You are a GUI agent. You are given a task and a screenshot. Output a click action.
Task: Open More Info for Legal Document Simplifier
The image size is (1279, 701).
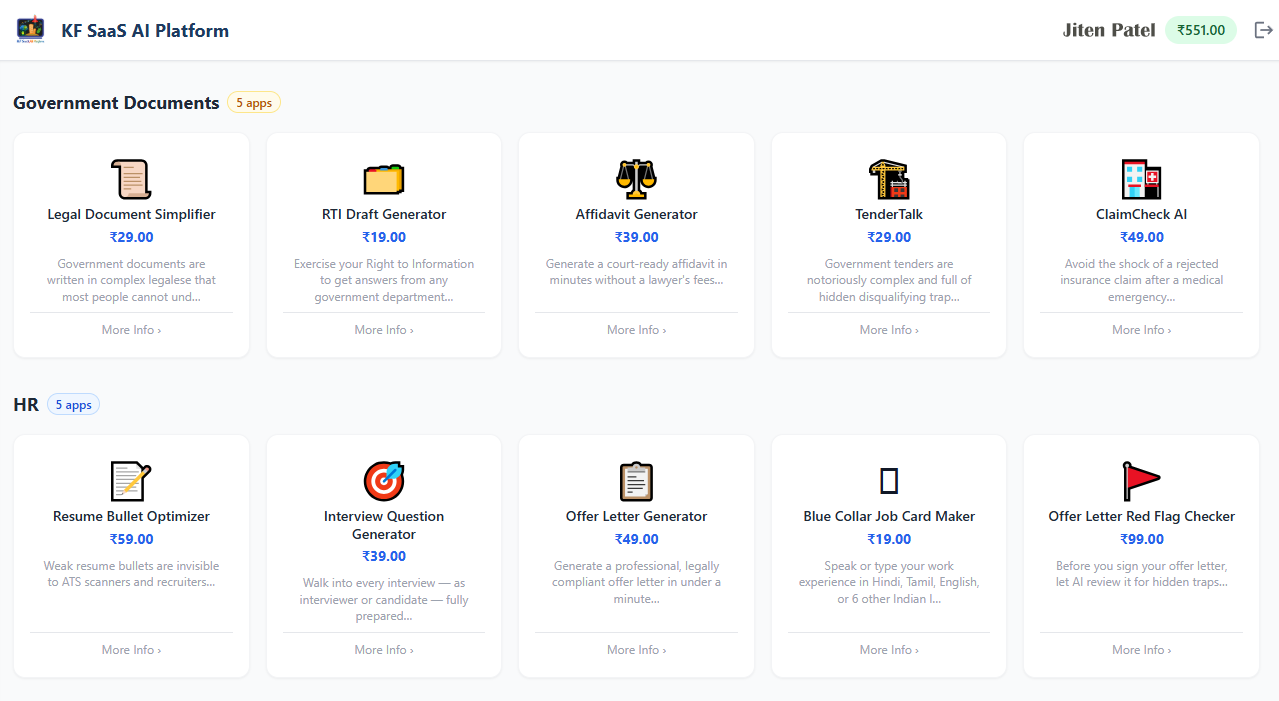coord(131,329)
